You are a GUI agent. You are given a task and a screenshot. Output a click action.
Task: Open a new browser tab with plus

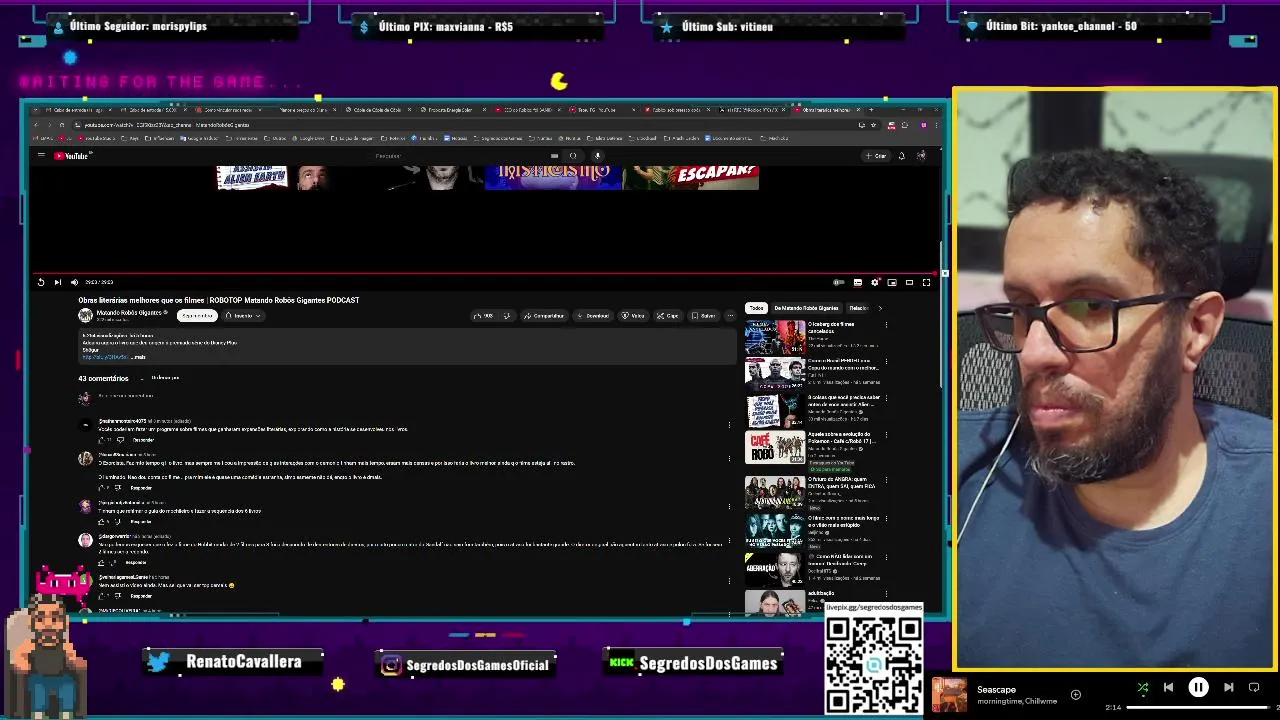871,109
